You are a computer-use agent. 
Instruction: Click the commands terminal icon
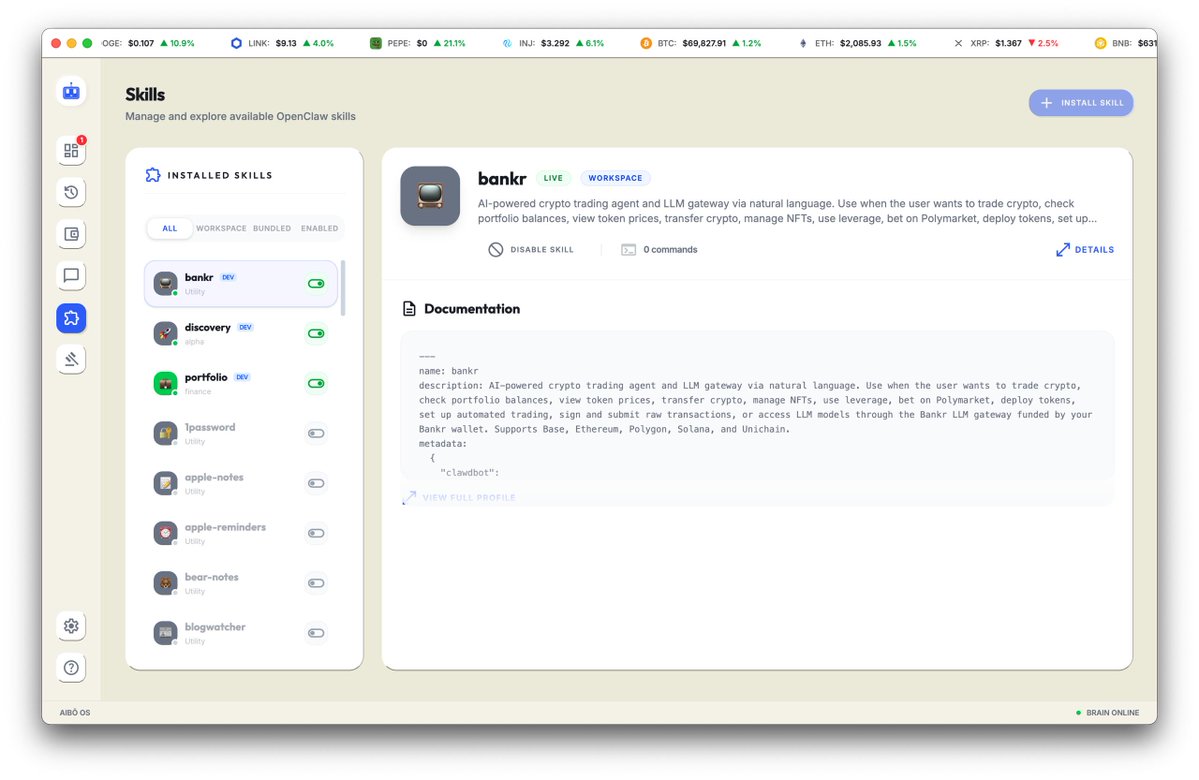(x=628, y=250)
